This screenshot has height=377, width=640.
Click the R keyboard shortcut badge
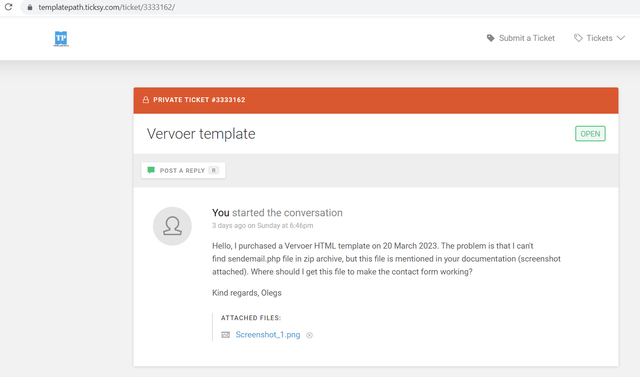[213, 170]
